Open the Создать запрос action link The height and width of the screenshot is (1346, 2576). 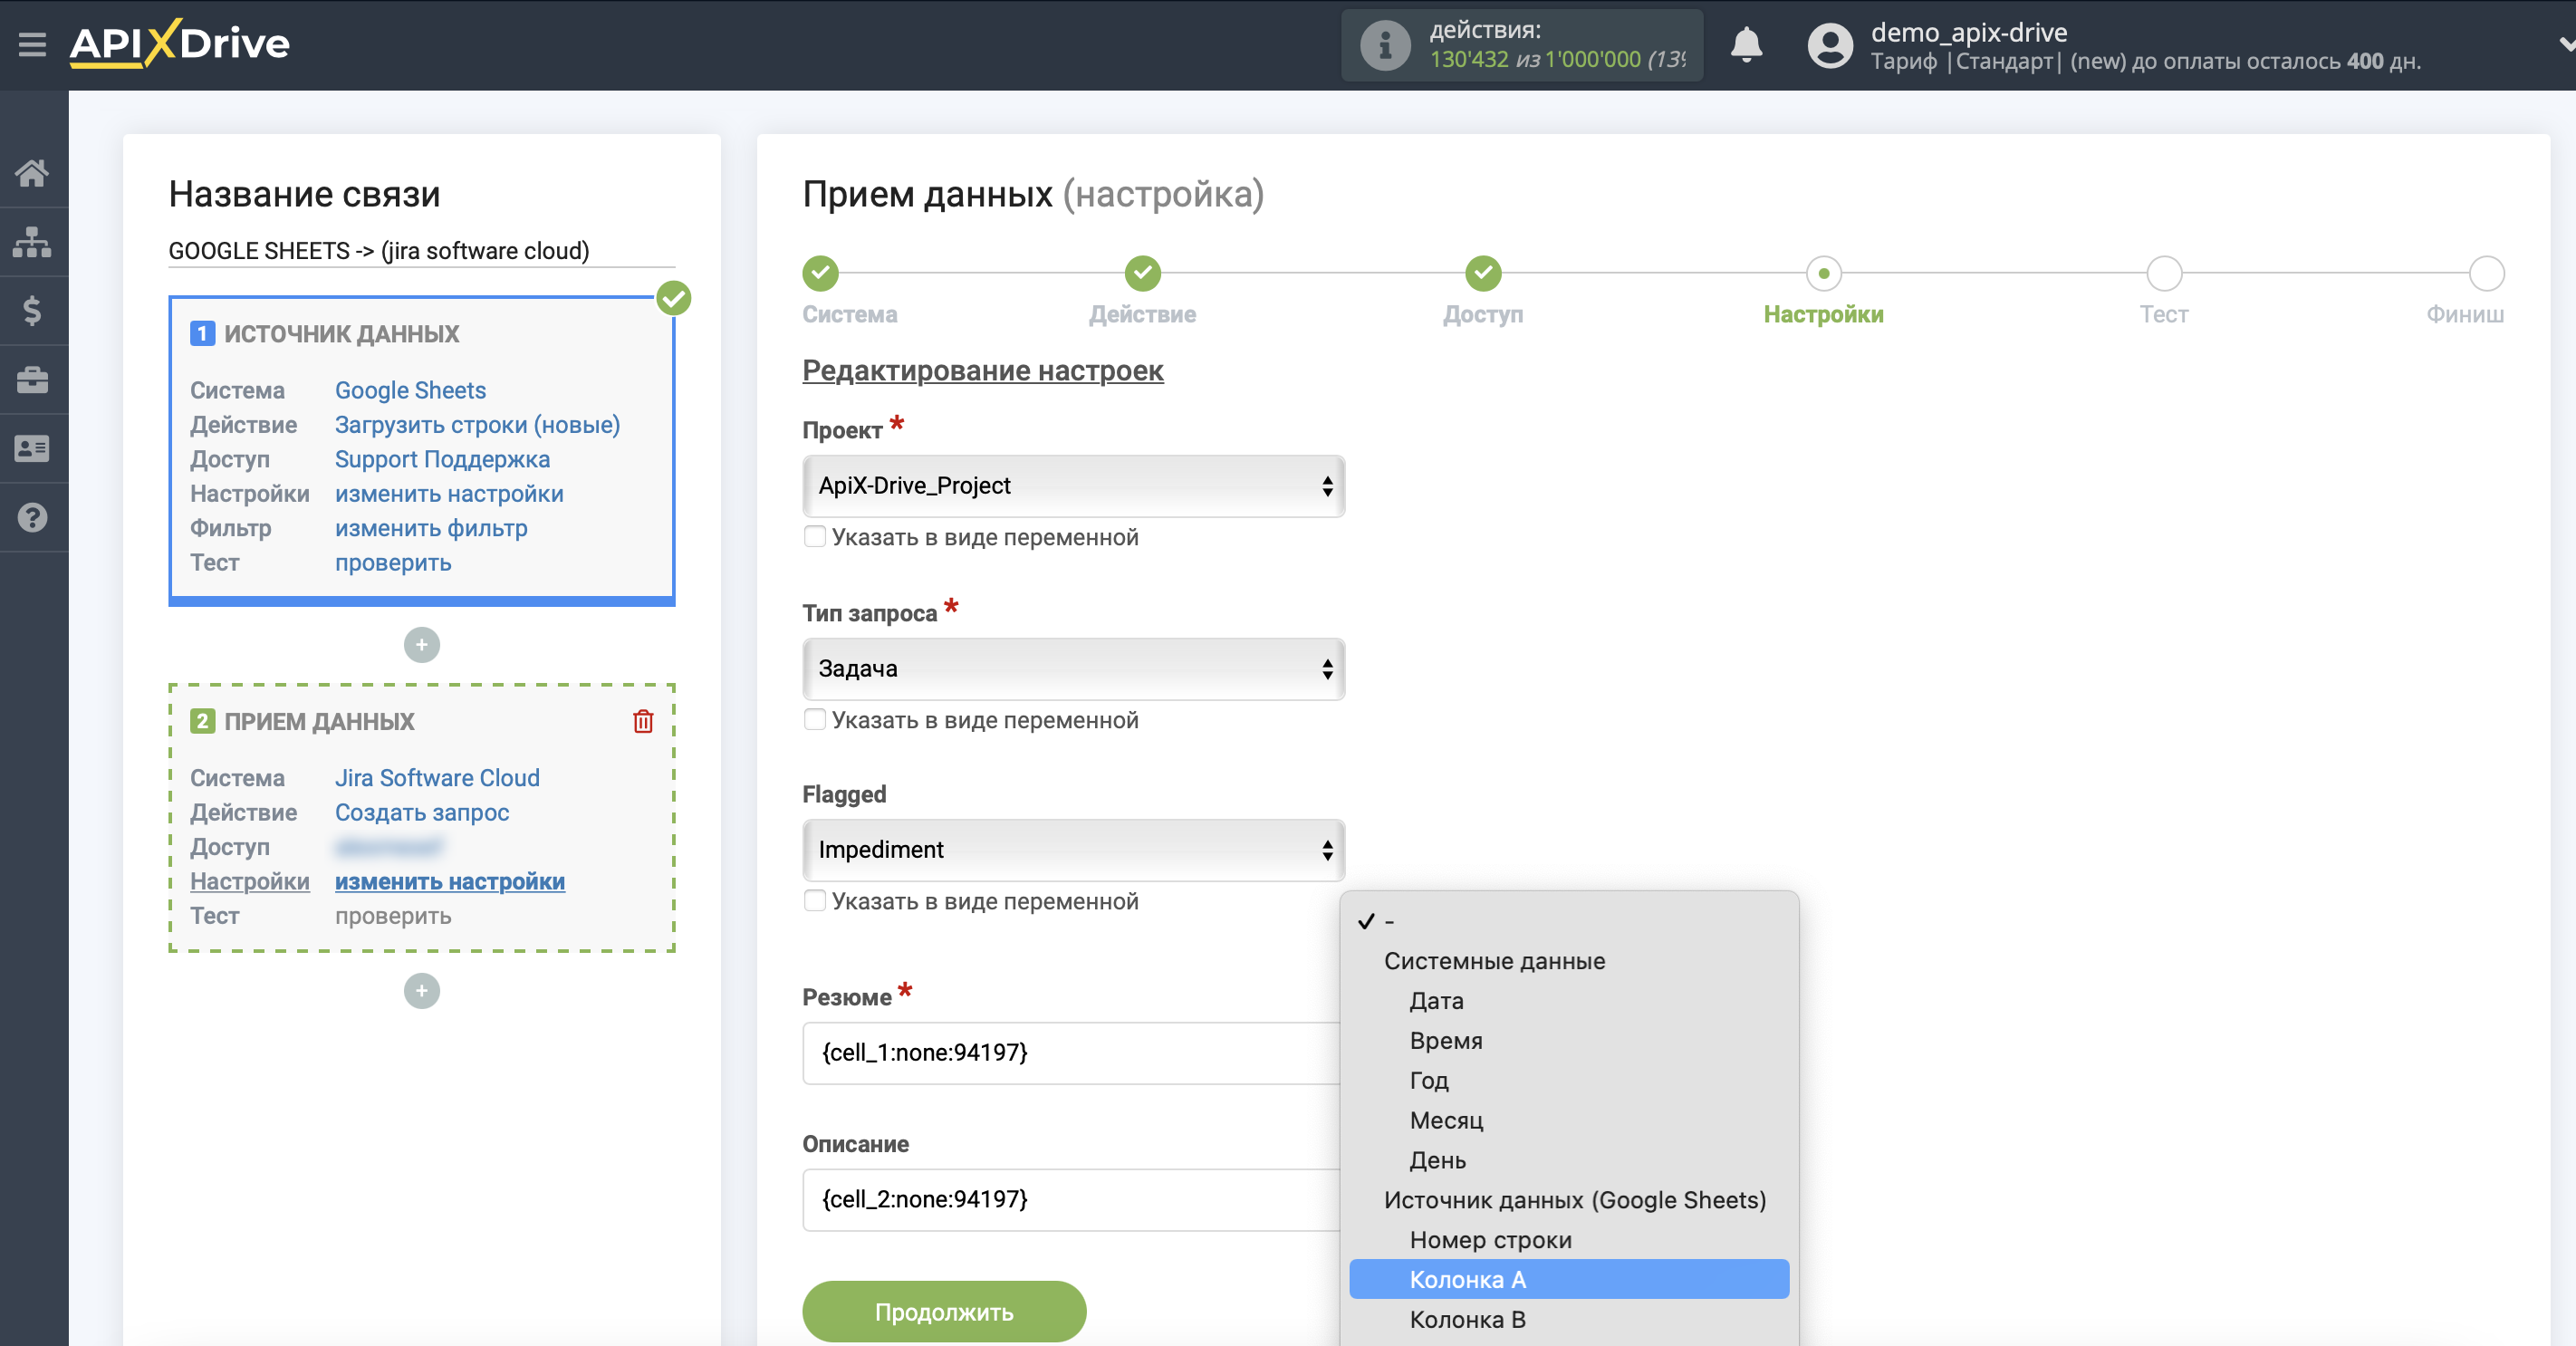coord(422,813)
